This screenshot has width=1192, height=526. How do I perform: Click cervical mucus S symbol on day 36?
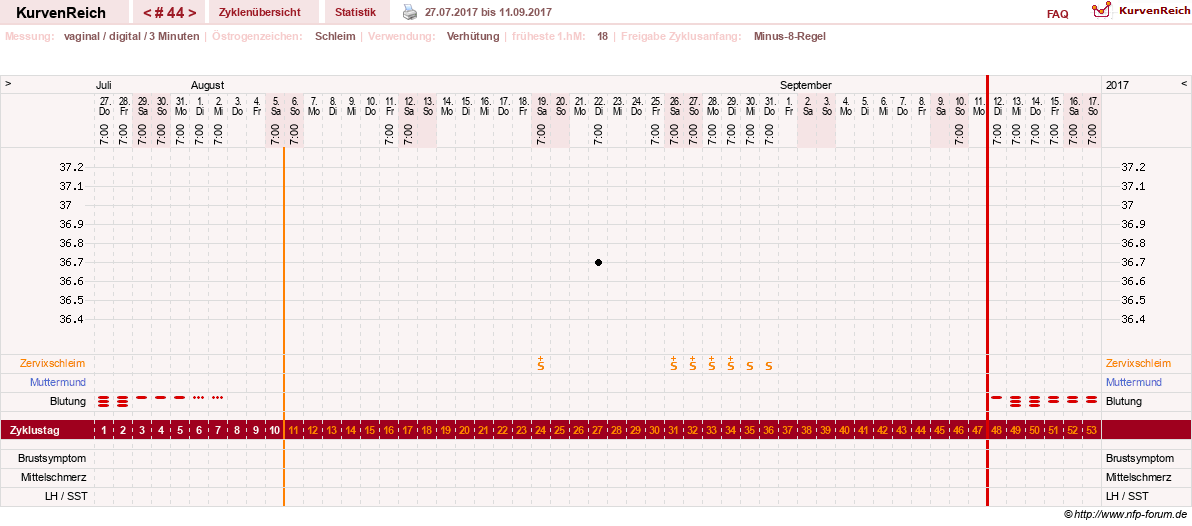[769, 366]
